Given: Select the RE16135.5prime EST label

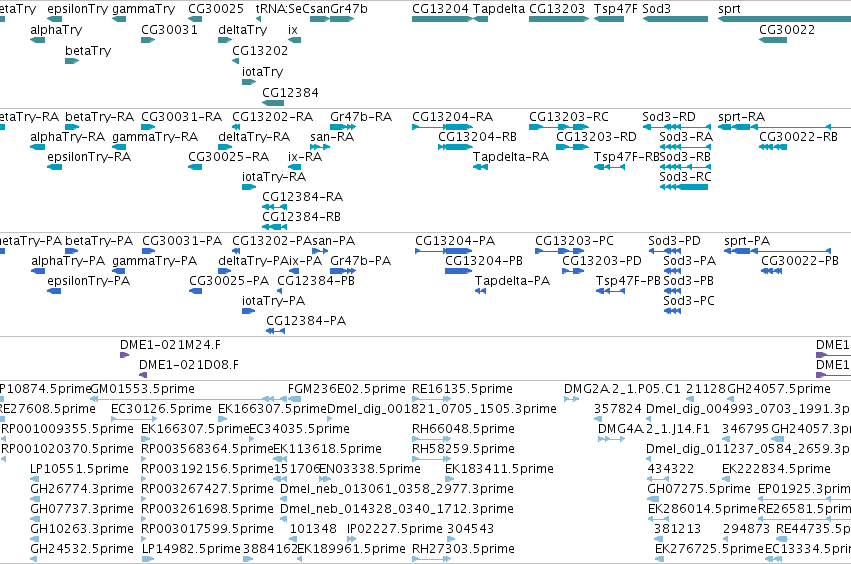Looking at the screenshot, I should (x=462, y=389).
